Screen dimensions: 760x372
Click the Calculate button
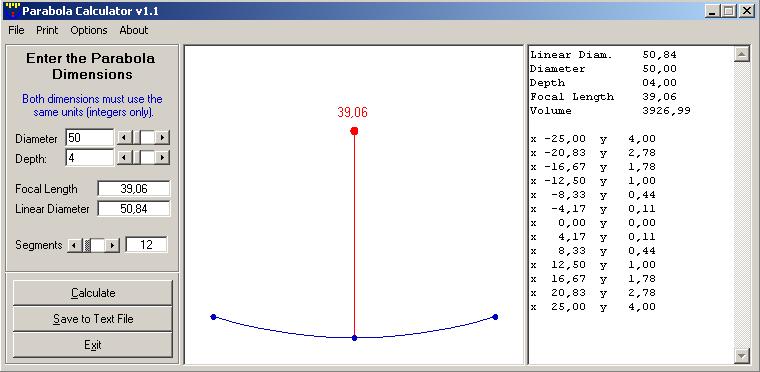tap(93, 293)
